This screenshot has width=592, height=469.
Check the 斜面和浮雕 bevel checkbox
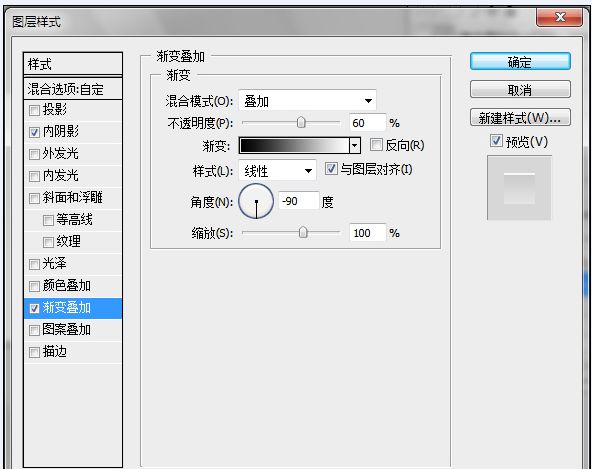(x=34, y=198)
